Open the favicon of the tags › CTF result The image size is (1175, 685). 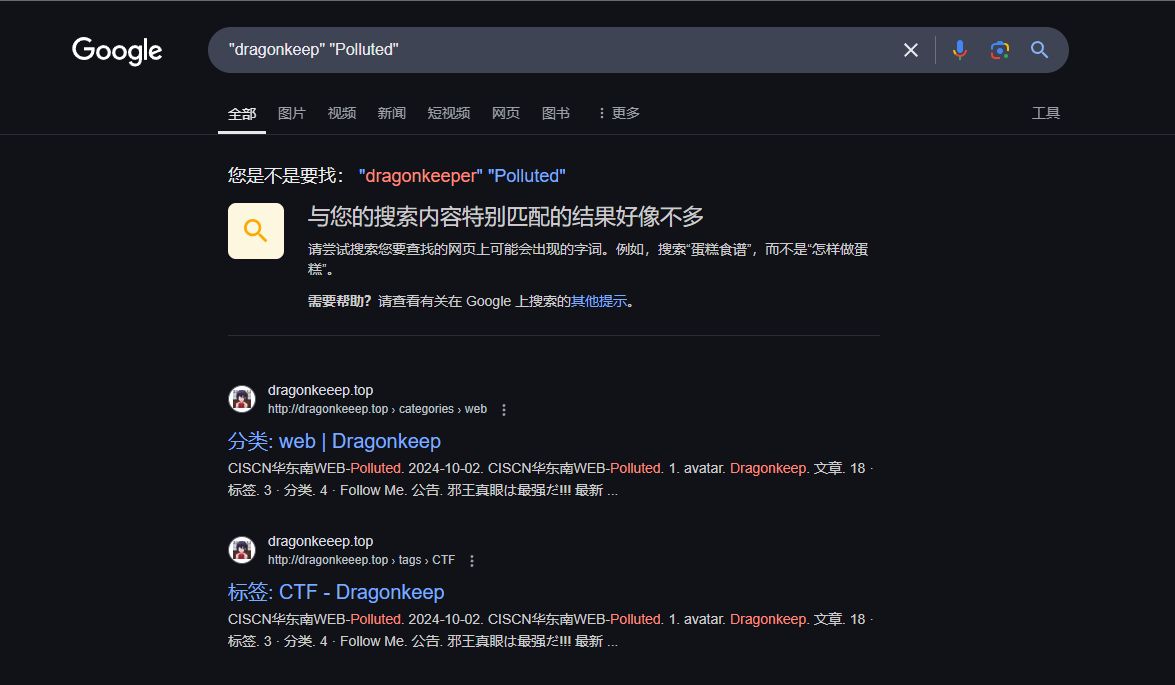(x=241, y=550)
